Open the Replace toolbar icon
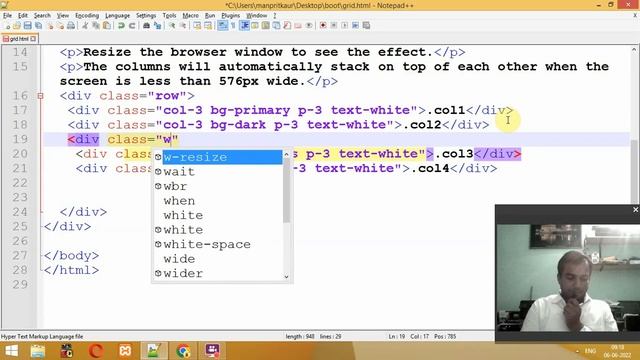 click(157, 25)
